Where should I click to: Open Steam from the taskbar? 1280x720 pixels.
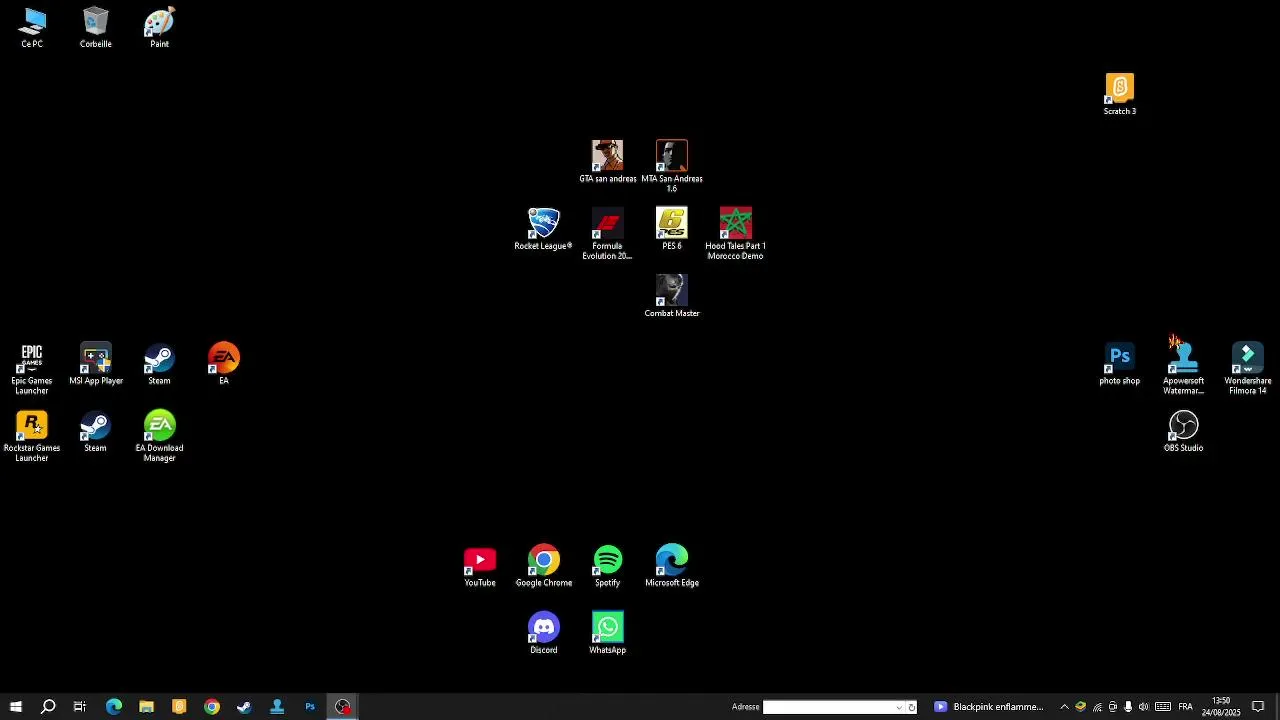(244, 707)
